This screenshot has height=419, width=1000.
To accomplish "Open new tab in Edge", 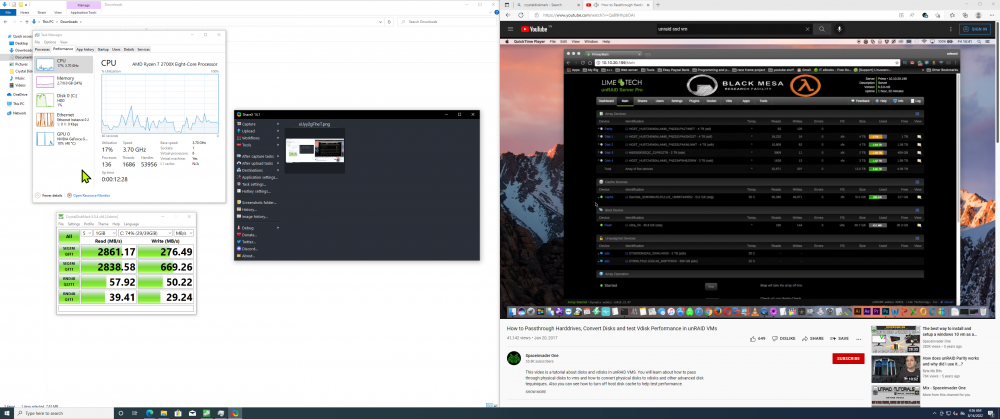I will tap(658, 4).
